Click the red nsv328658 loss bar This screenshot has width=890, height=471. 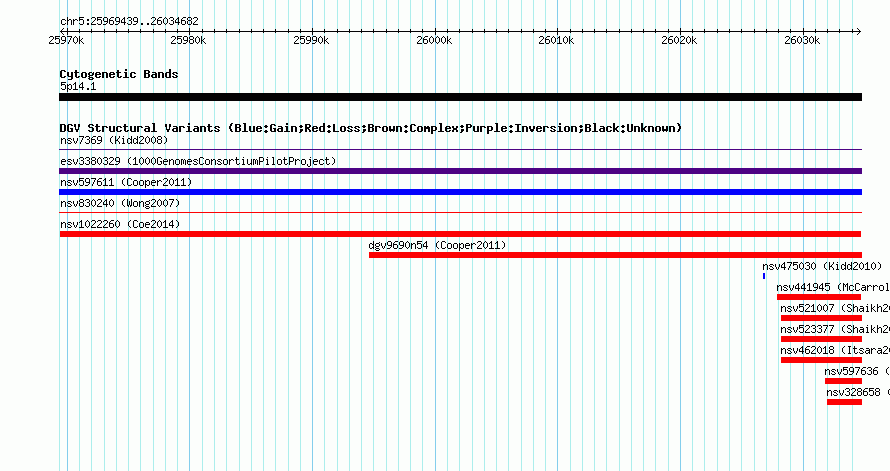[x=845, y=402]
